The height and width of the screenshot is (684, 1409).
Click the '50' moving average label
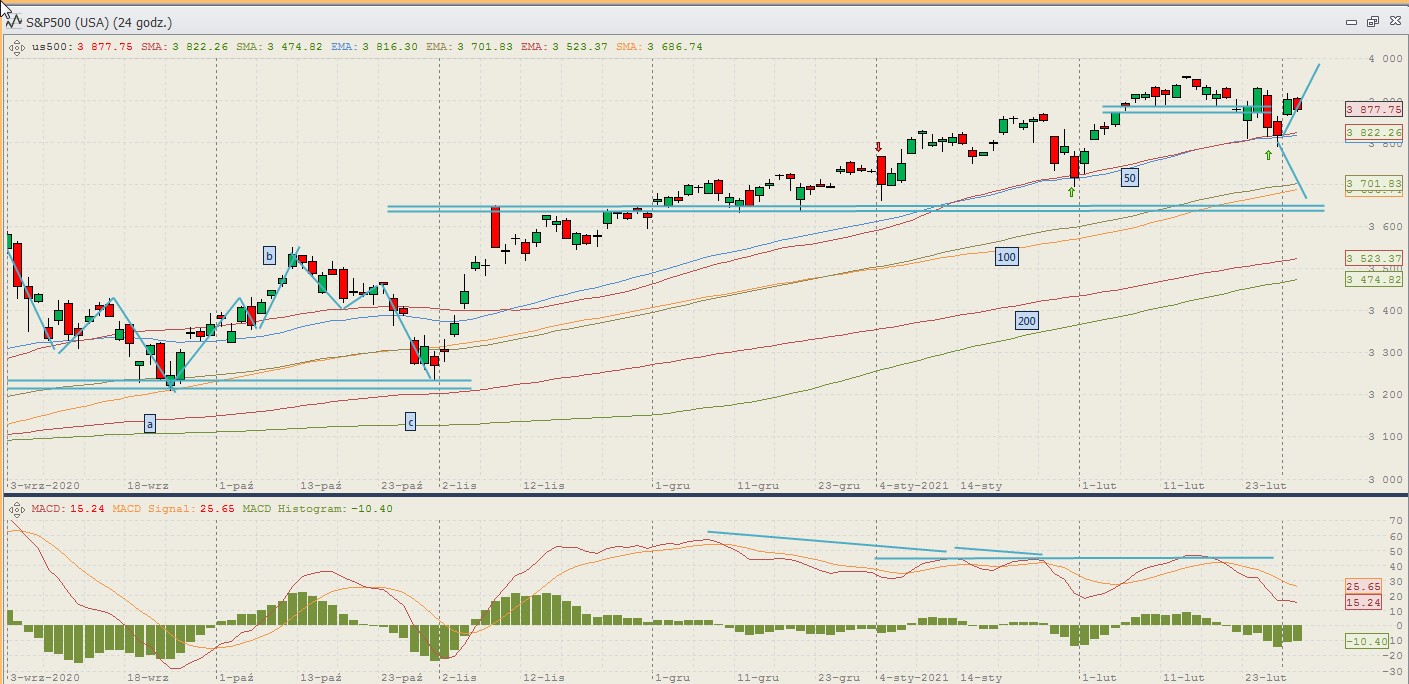tap(1129, 177)
